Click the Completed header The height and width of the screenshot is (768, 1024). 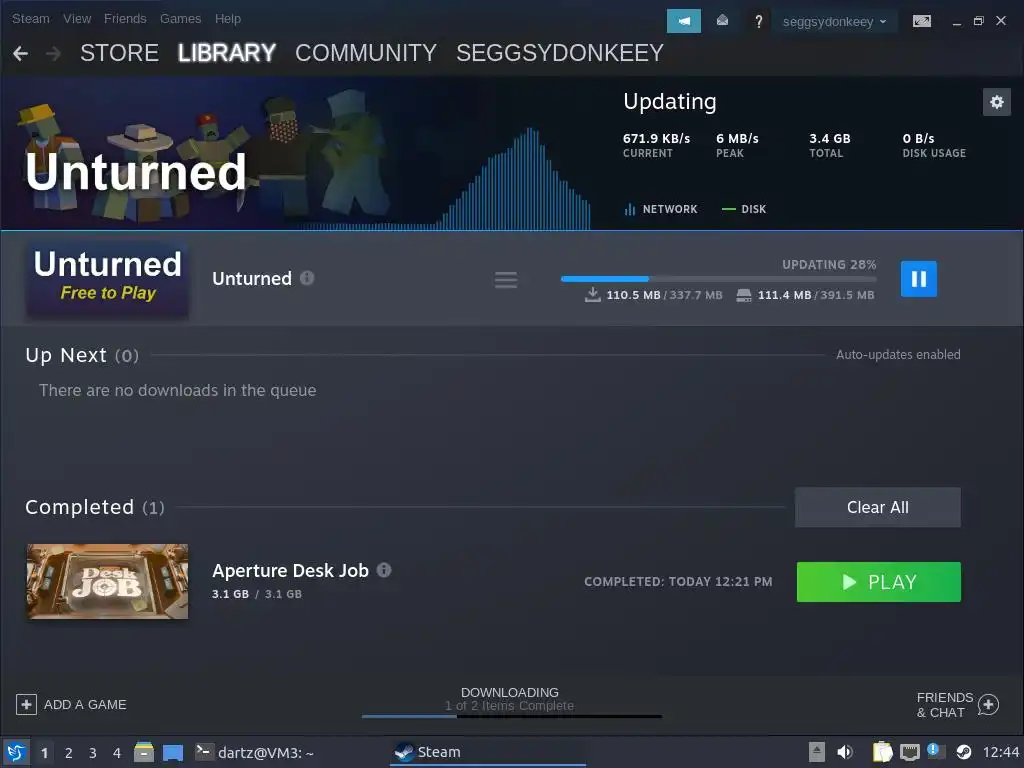point(95,507)
